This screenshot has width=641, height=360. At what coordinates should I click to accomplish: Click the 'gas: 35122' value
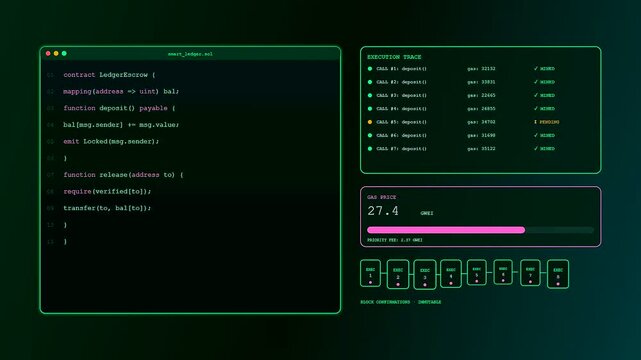(x=481, y=149)
